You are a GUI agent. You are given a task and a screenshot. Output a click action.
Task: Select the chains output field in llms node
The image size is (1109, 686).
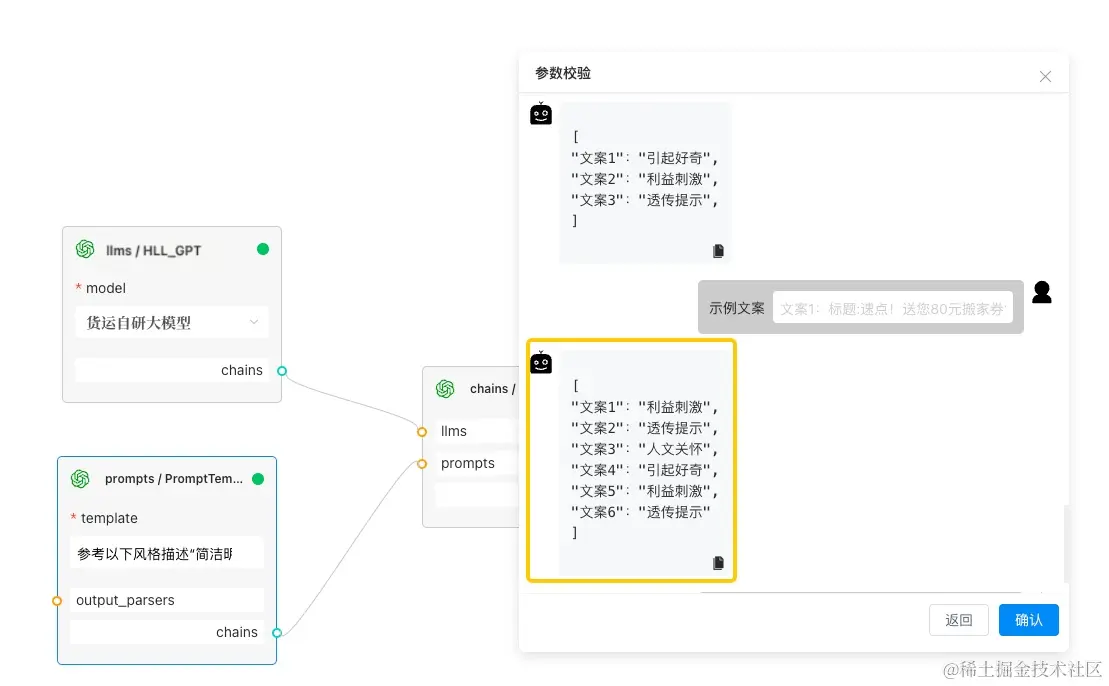(x=172, y=370)
